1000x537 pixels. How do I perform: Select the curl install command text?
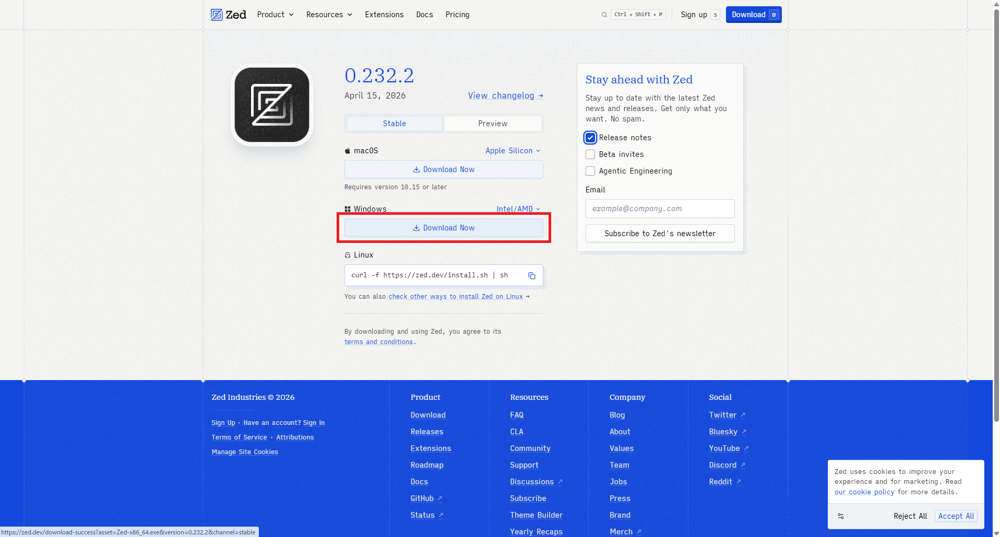pos(429,276)
